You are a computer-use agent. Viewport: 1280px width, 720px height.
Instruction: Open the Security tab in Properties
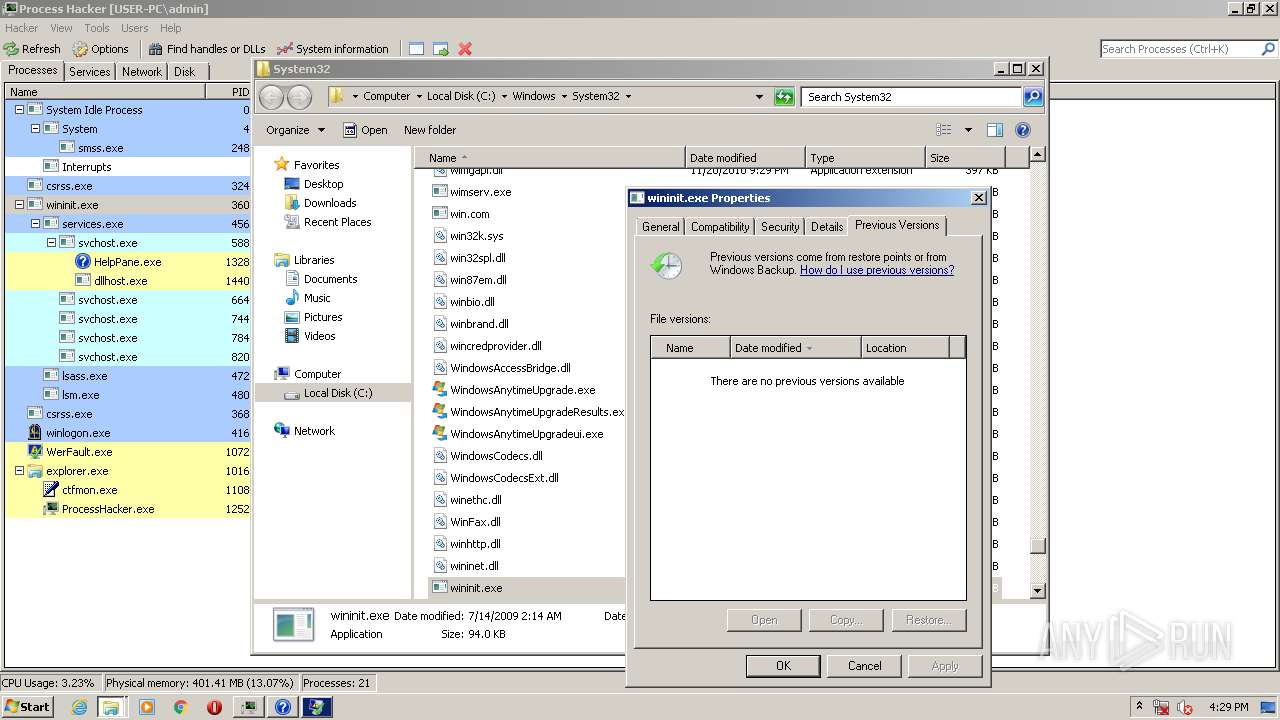pyautogui.click(x=780, y=227)
